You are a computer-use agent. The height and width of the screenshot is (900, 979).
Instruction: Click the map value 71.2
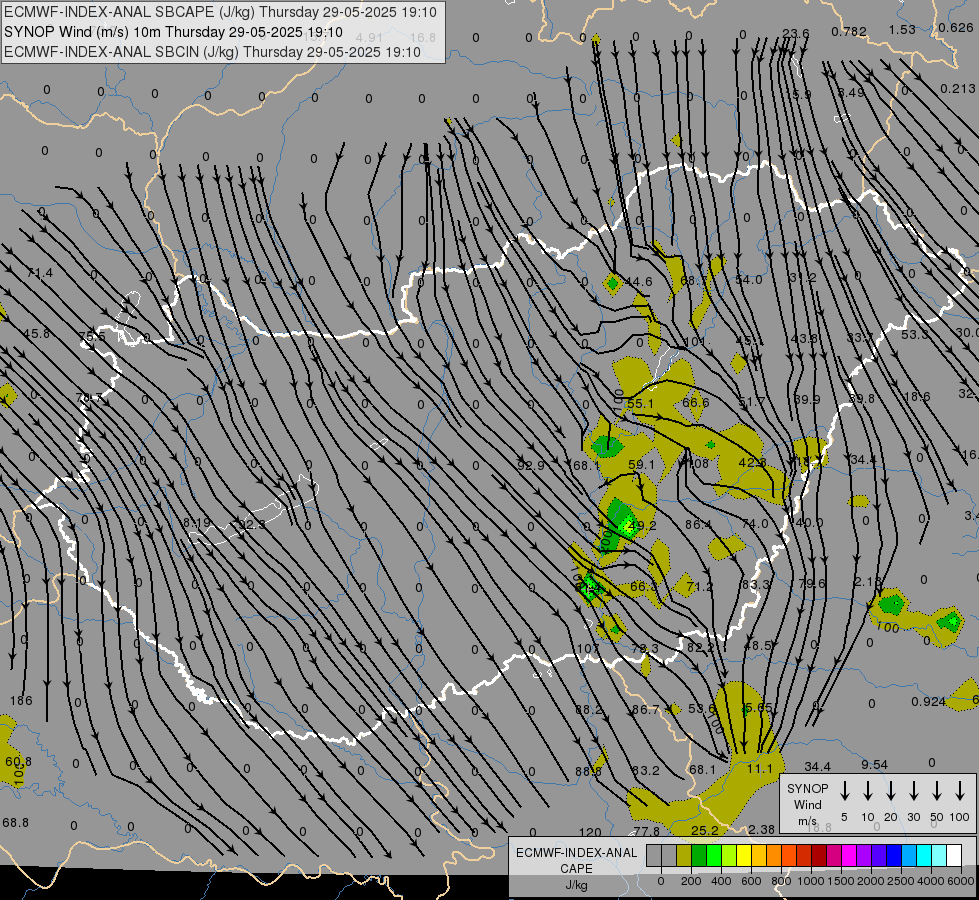(699, 586)
